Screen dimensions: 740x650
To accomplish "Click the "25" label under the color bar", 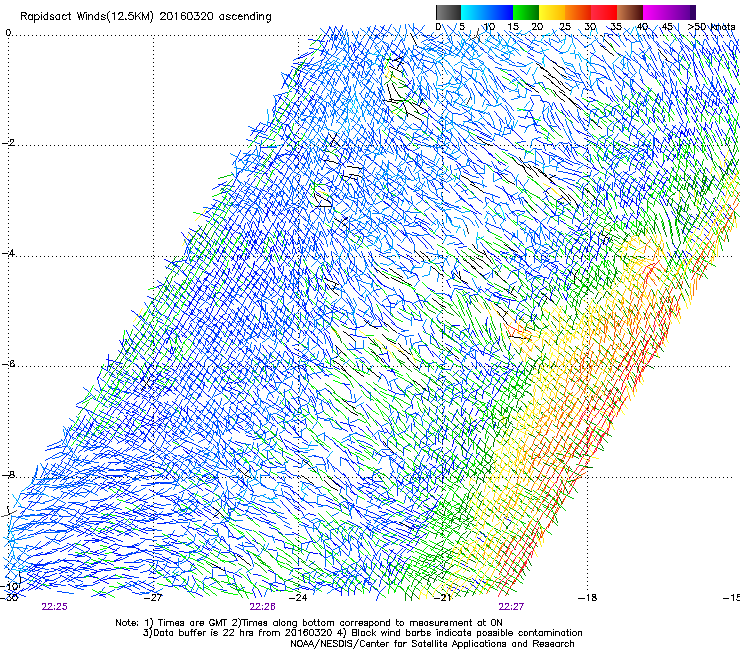I will (565, 27).
